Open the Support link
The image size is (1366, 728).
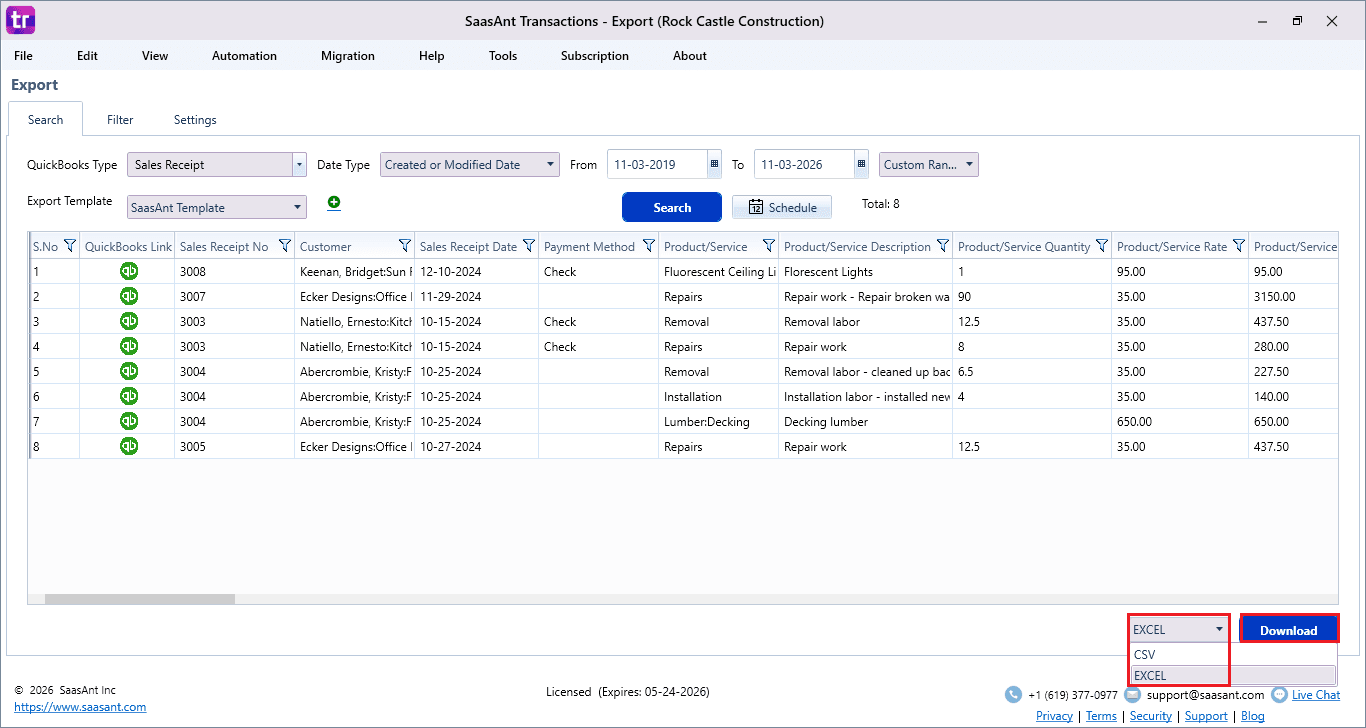[1206, 716]
